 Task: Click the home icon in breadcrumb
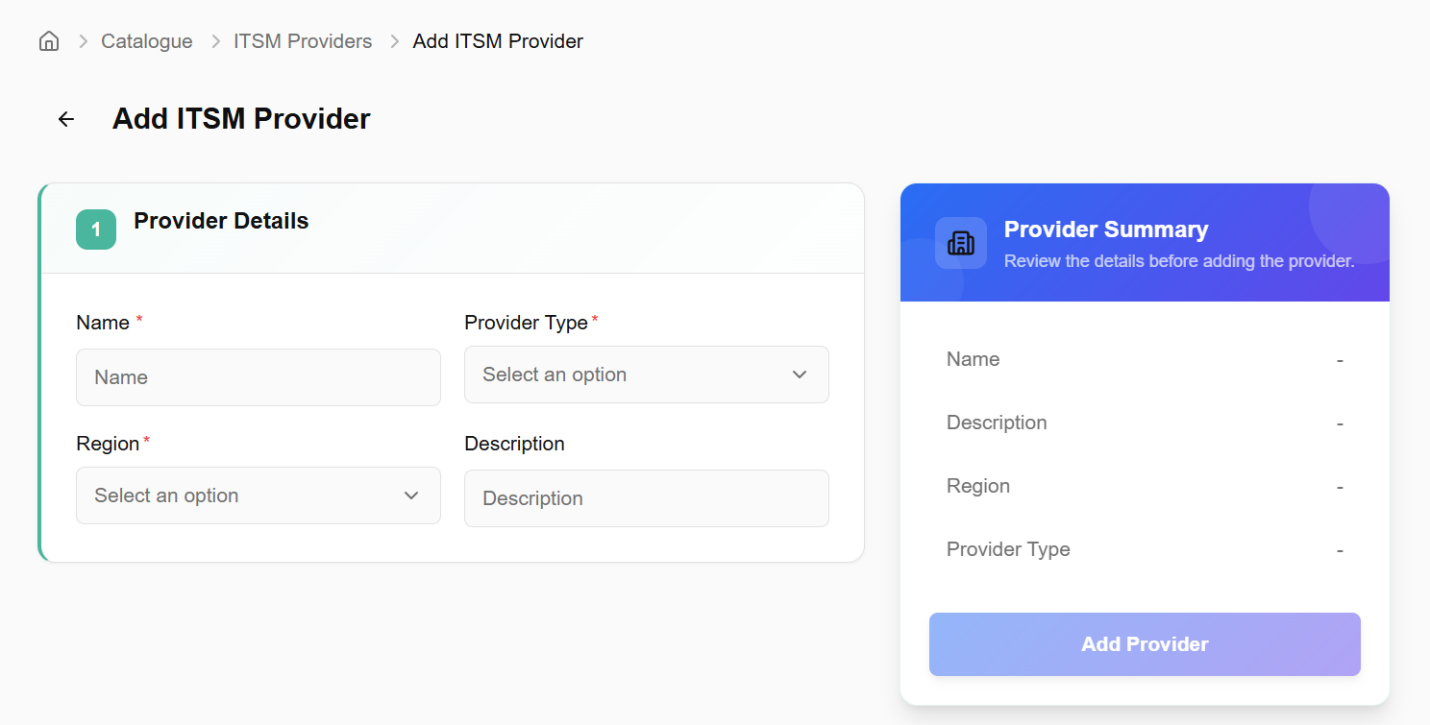tap(48, 41)
